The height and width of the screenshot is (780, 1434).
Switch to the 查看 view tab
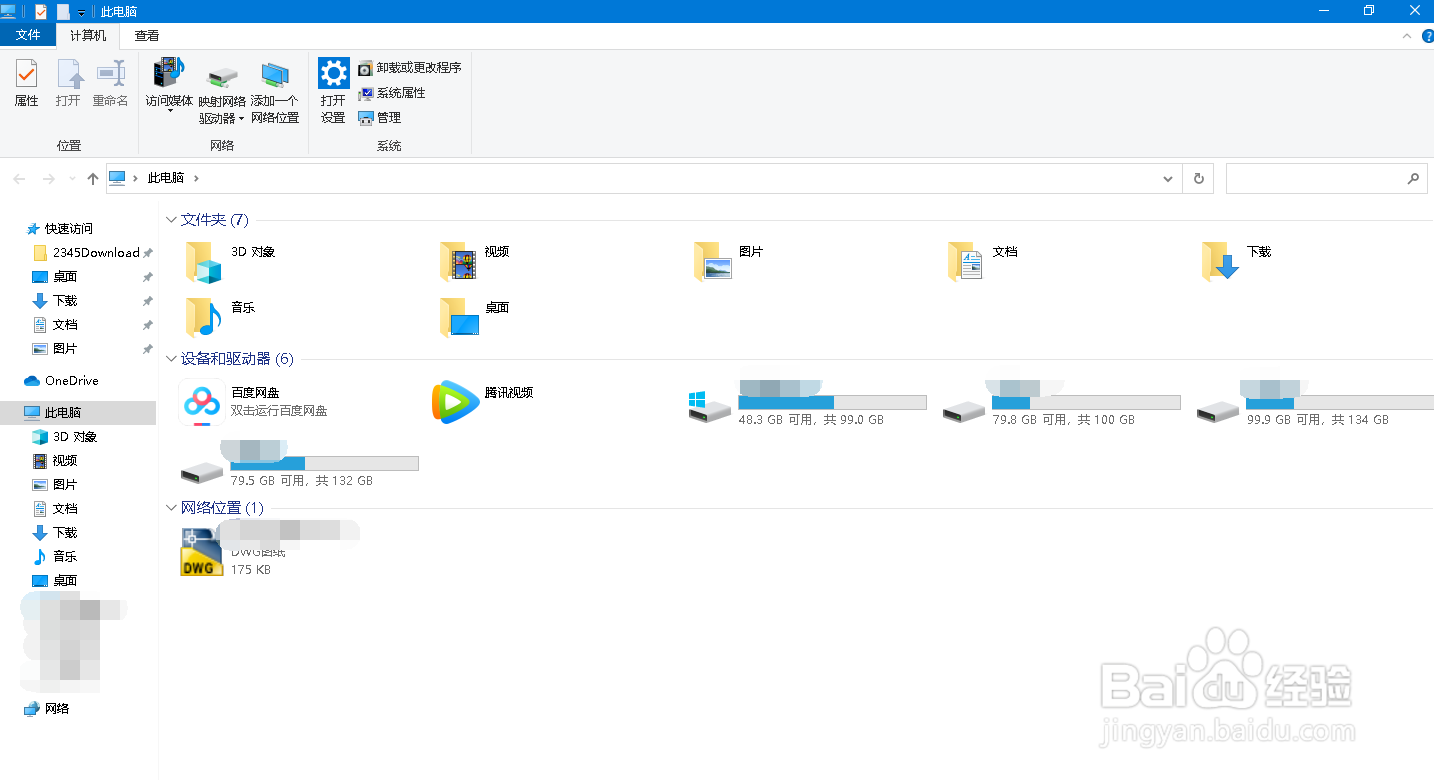[147, 36]
